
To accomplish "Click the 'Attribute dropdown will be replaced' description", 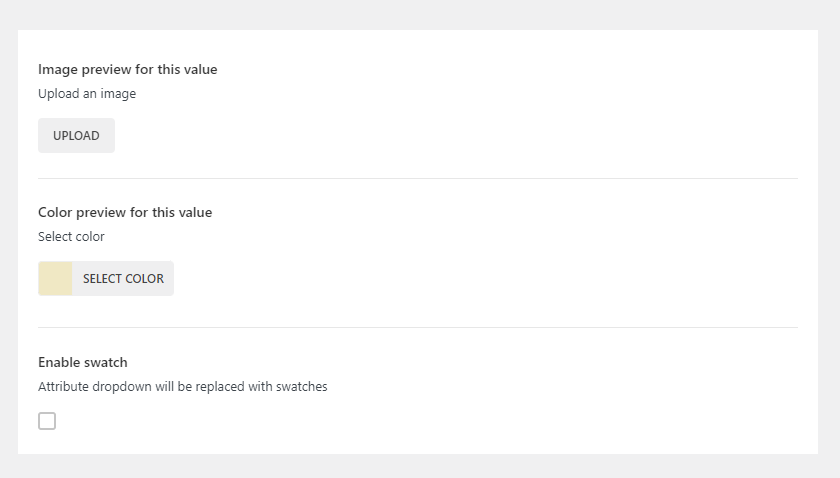I will (182, 387).
